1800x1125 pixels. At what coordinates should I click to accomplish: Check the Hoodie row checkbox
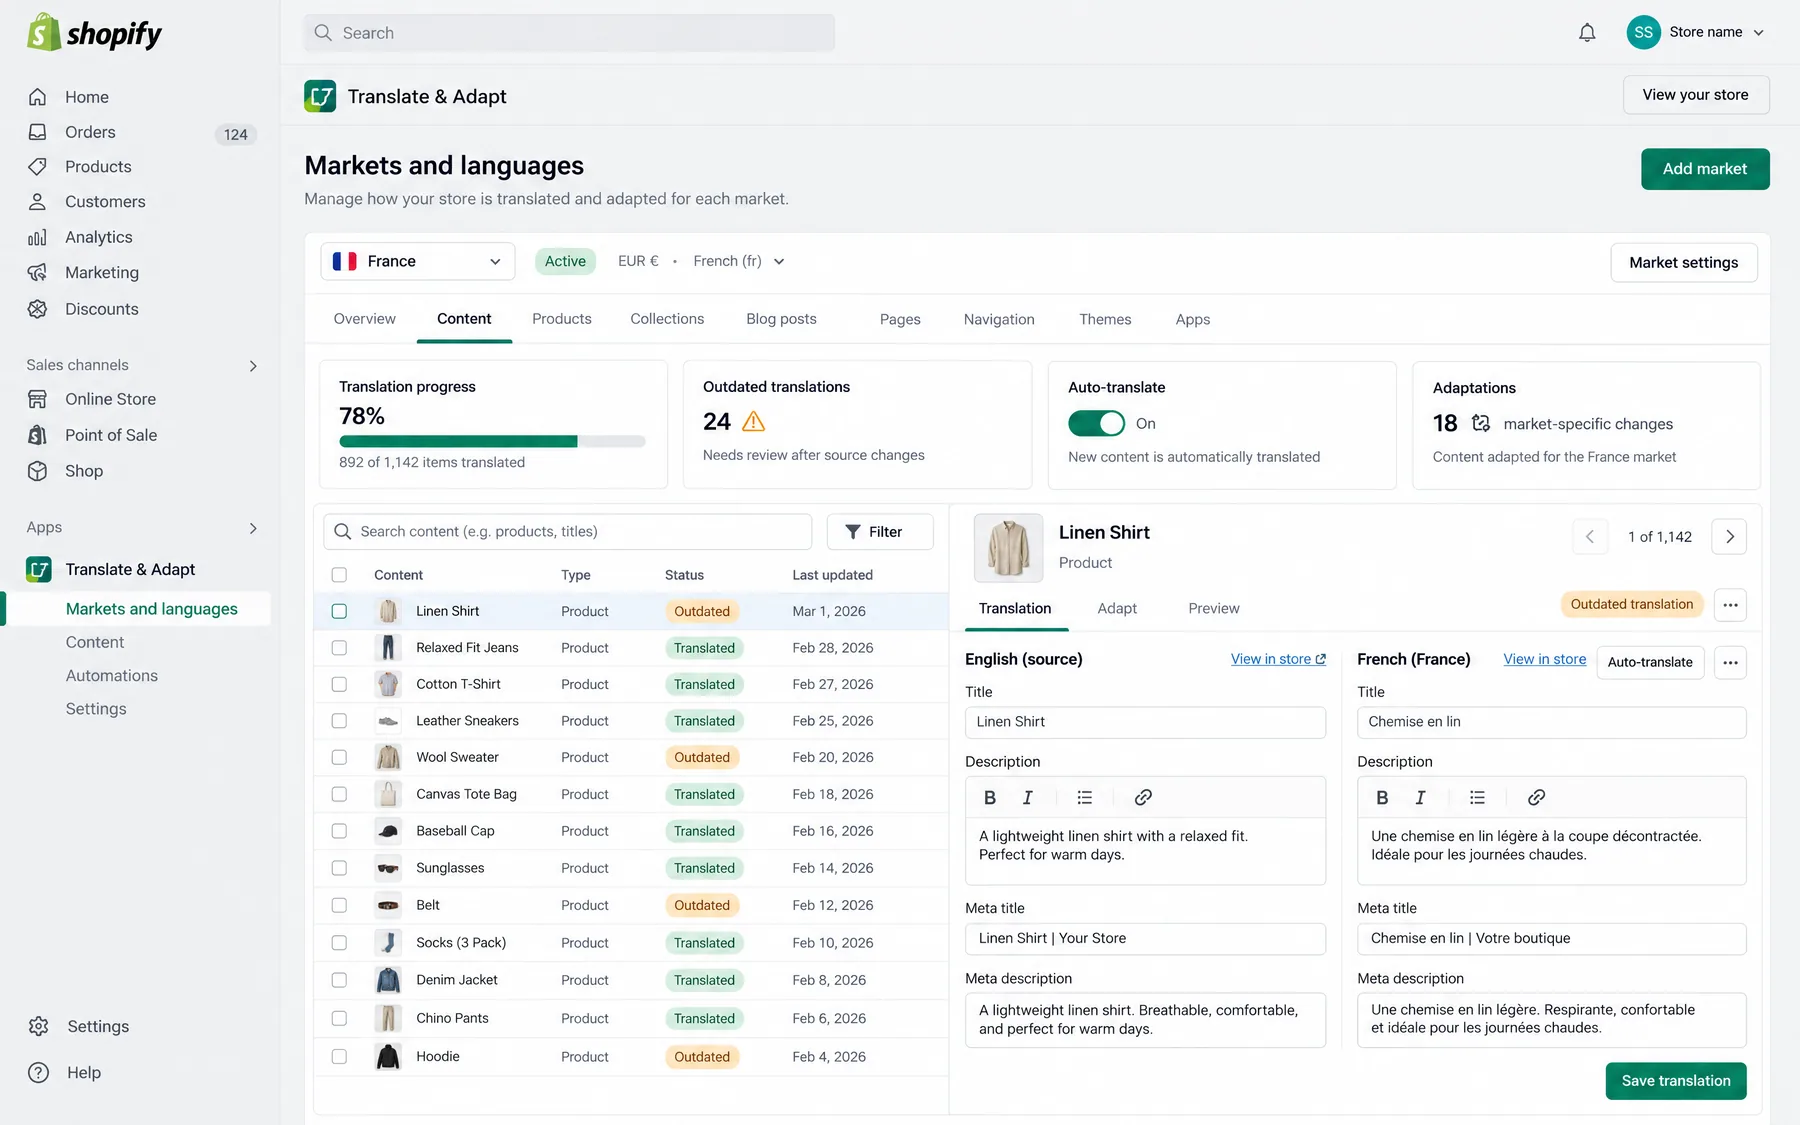[339, 1056]
